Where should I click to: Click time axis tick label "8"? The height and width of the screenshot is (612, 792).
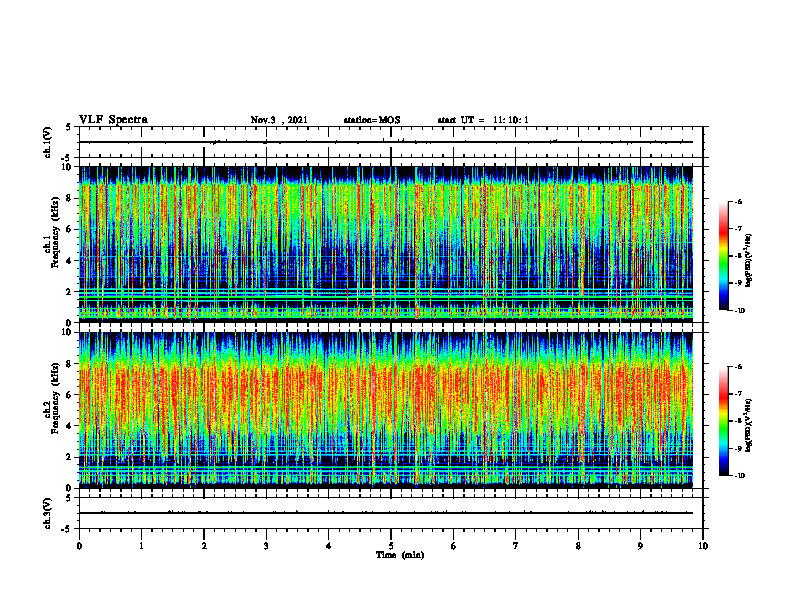[x=578, y=546]
